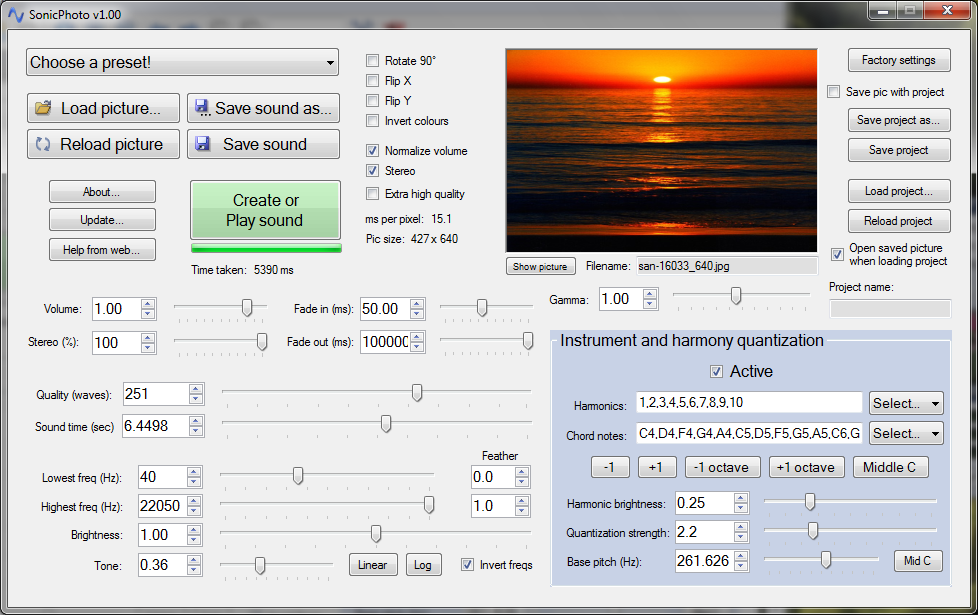The width and height of the screenshot is (978, 615).
Task: Click the Load picture folder icon button
Action: [x=43, y=108]
